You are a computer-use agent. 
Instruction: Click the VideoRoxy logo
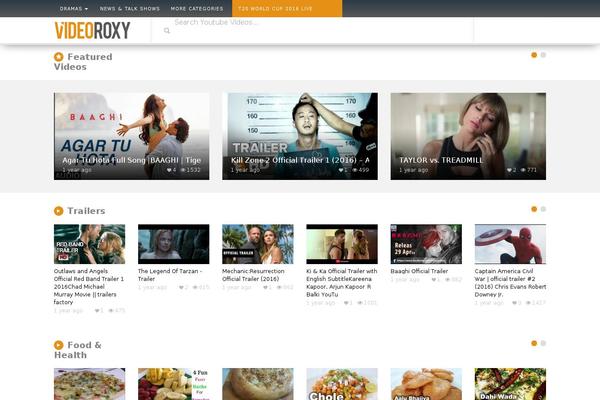point(93,30)
